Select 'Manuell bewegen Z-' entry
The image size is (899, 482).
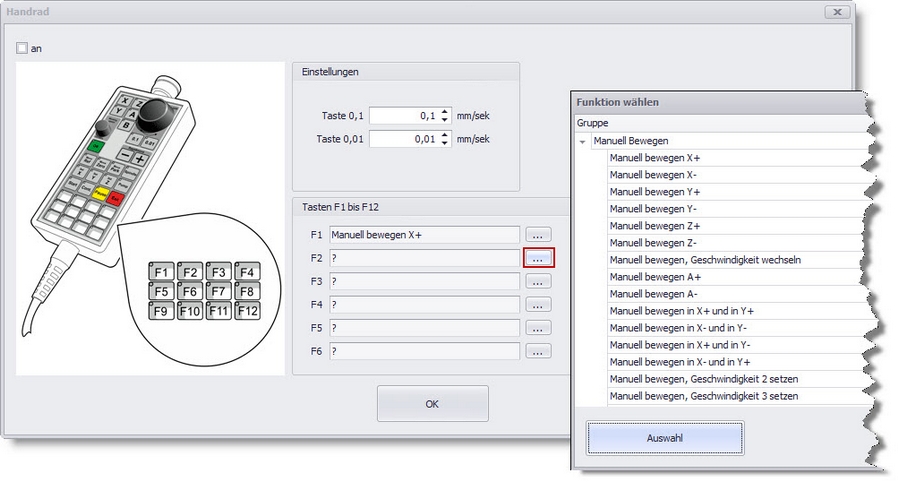(x=653, y=243)
